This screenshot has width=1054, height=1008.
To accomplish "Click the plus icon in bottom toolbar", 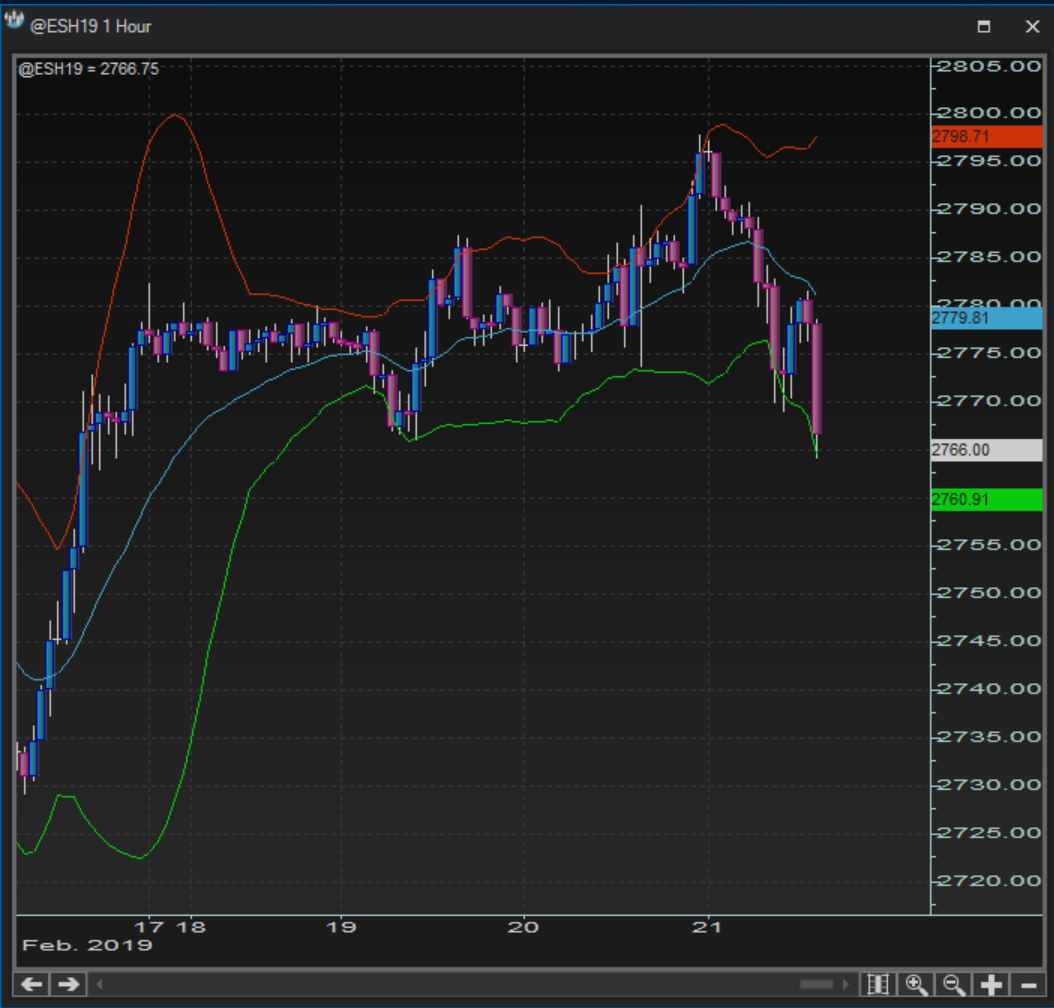I will click(x=991, y=984).
